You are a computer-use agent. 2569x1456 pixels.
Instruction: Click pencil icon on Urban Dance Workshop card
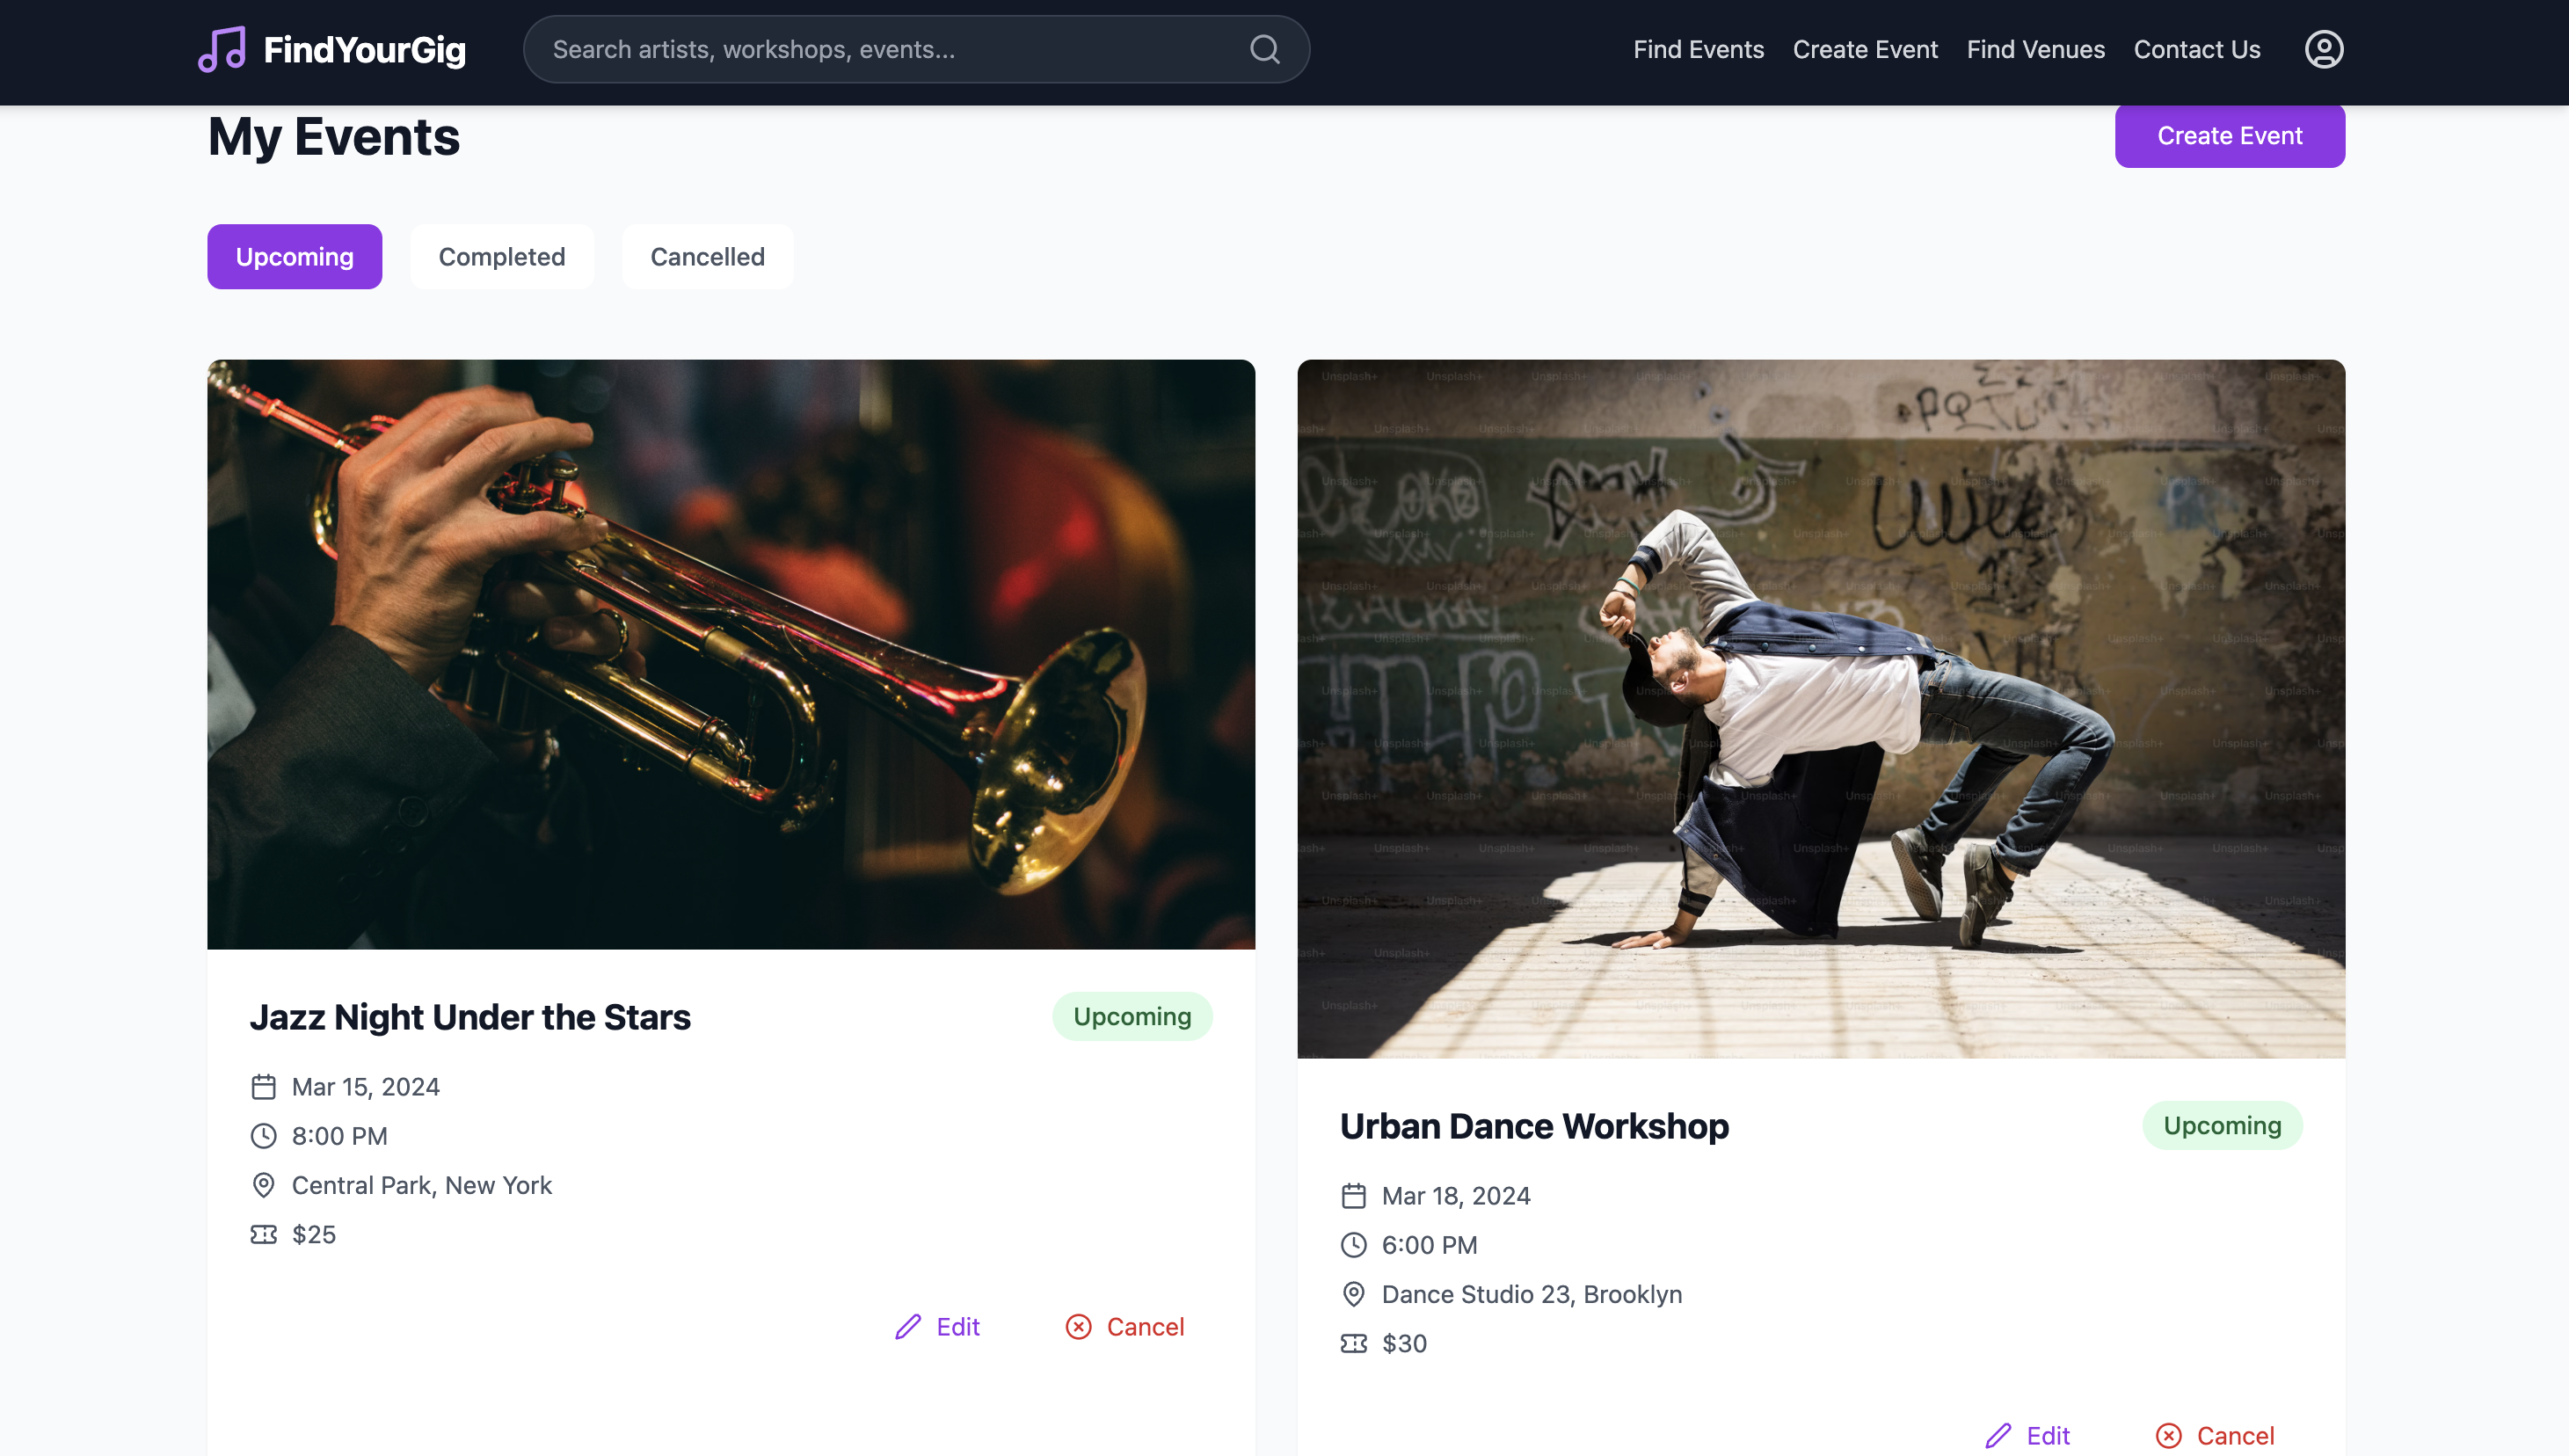[x=1998, y=1436]
